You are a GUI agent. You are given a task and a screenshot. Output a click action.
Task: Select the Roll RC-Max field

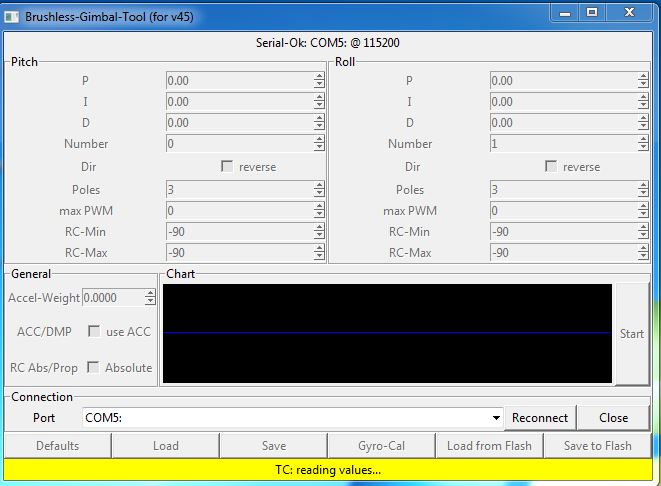click(x=564, y=252)
